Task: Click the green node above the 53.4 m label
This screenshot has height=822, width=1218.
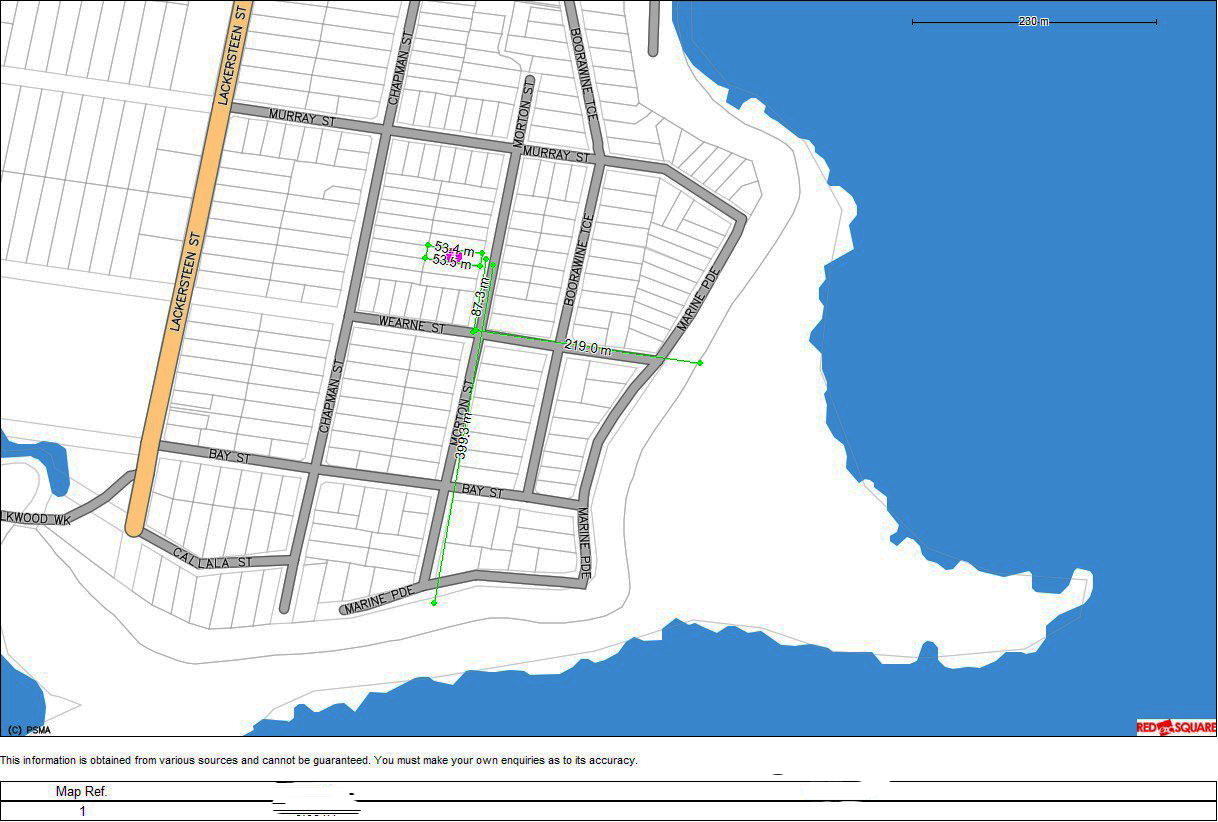Action: pos(427,245)
